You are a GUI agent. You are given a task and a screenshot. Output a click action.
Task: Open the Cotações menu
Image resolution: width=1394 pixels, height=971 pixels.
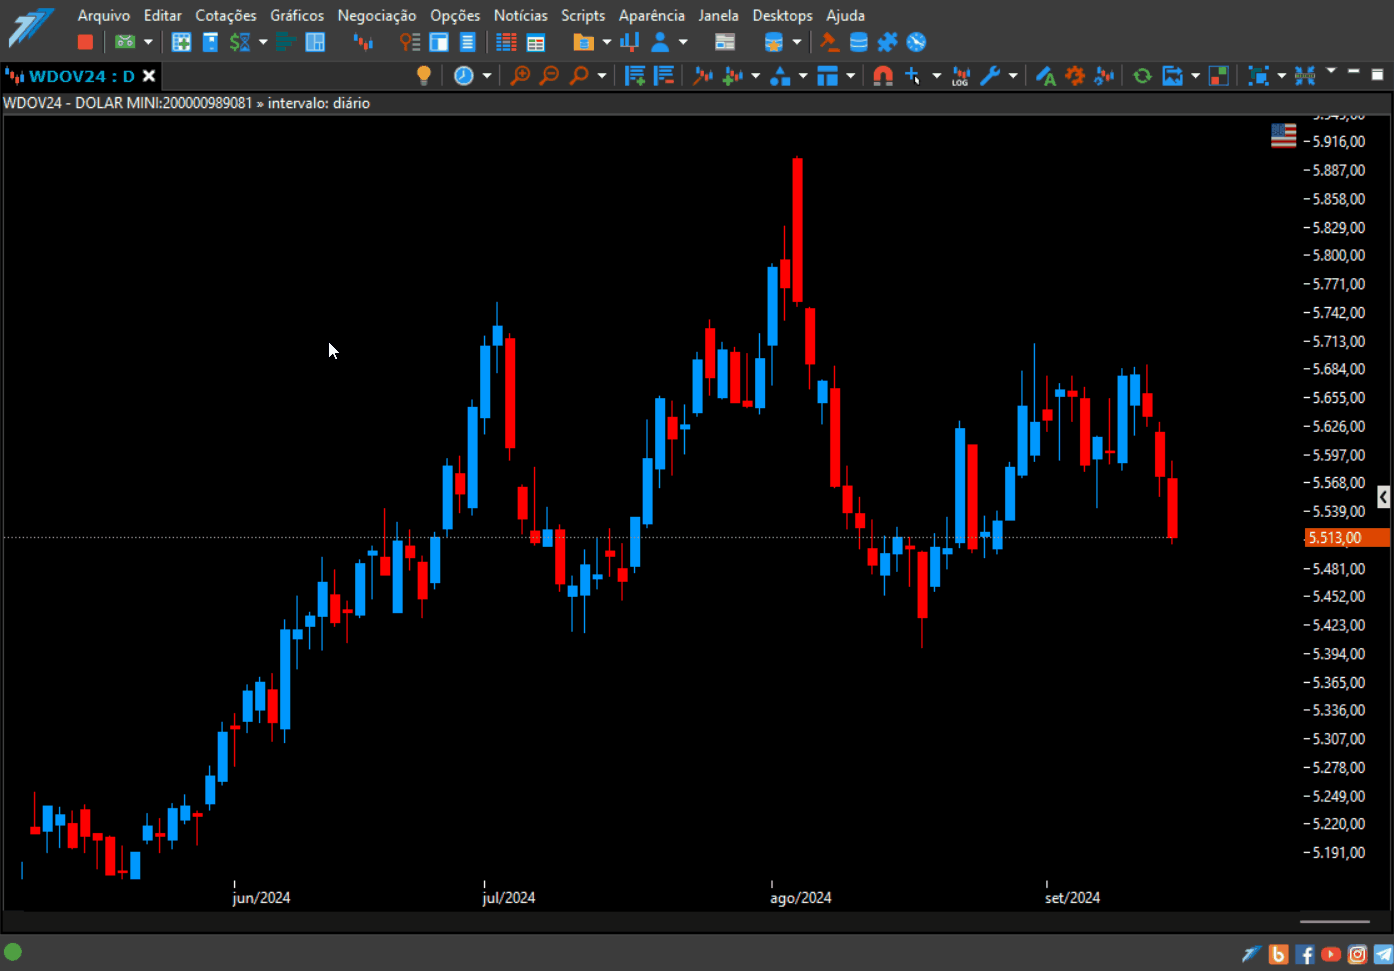pyautogui.click(x=226, y=15)
